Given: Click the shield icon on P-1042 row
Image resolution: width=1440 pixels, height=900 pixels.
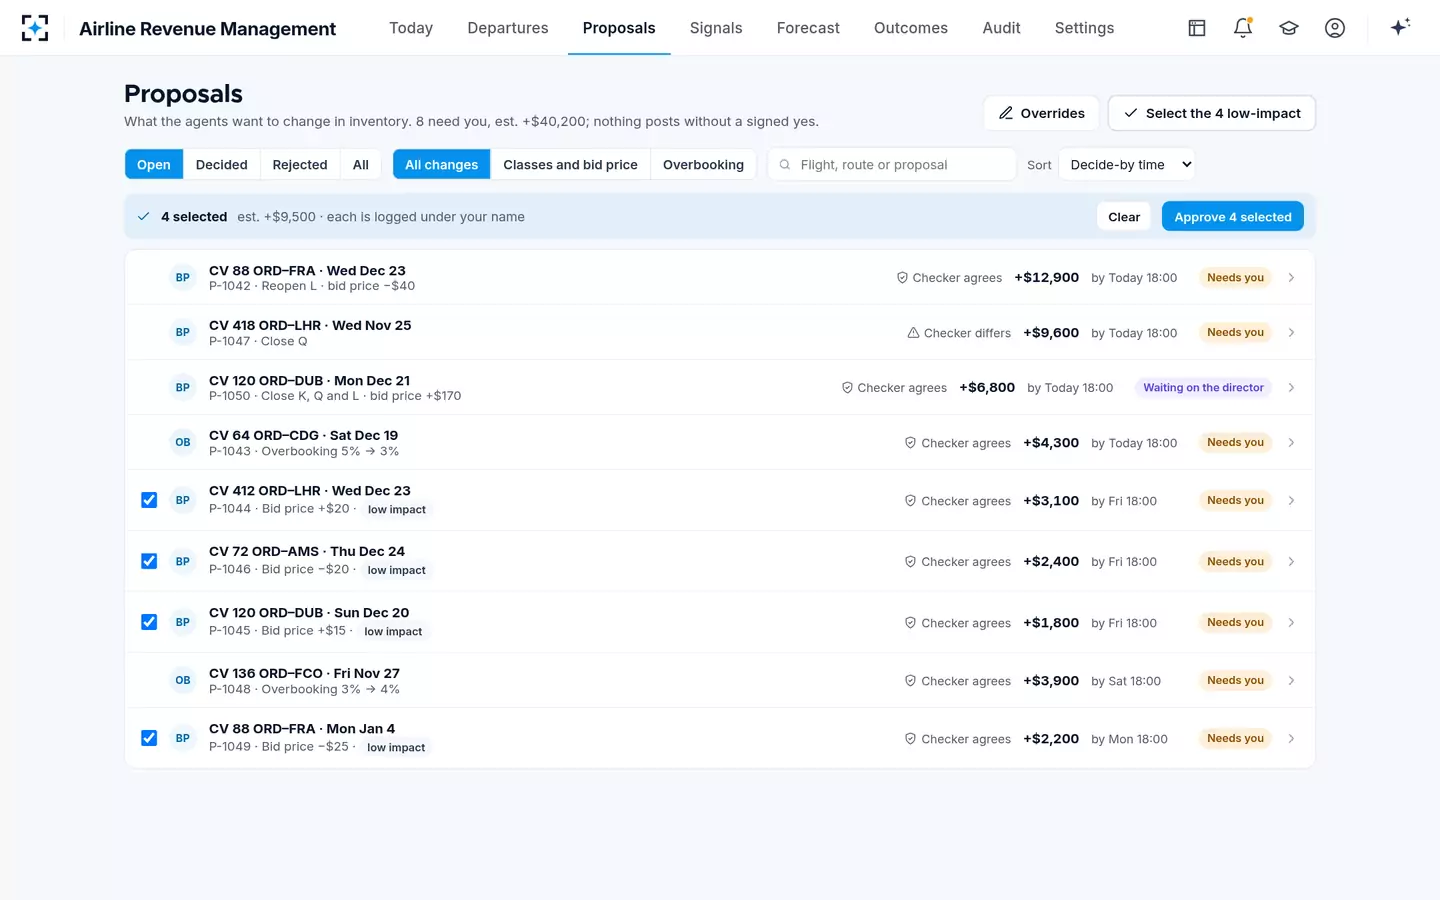Looking at the screenshot, I should coord(902,278).
